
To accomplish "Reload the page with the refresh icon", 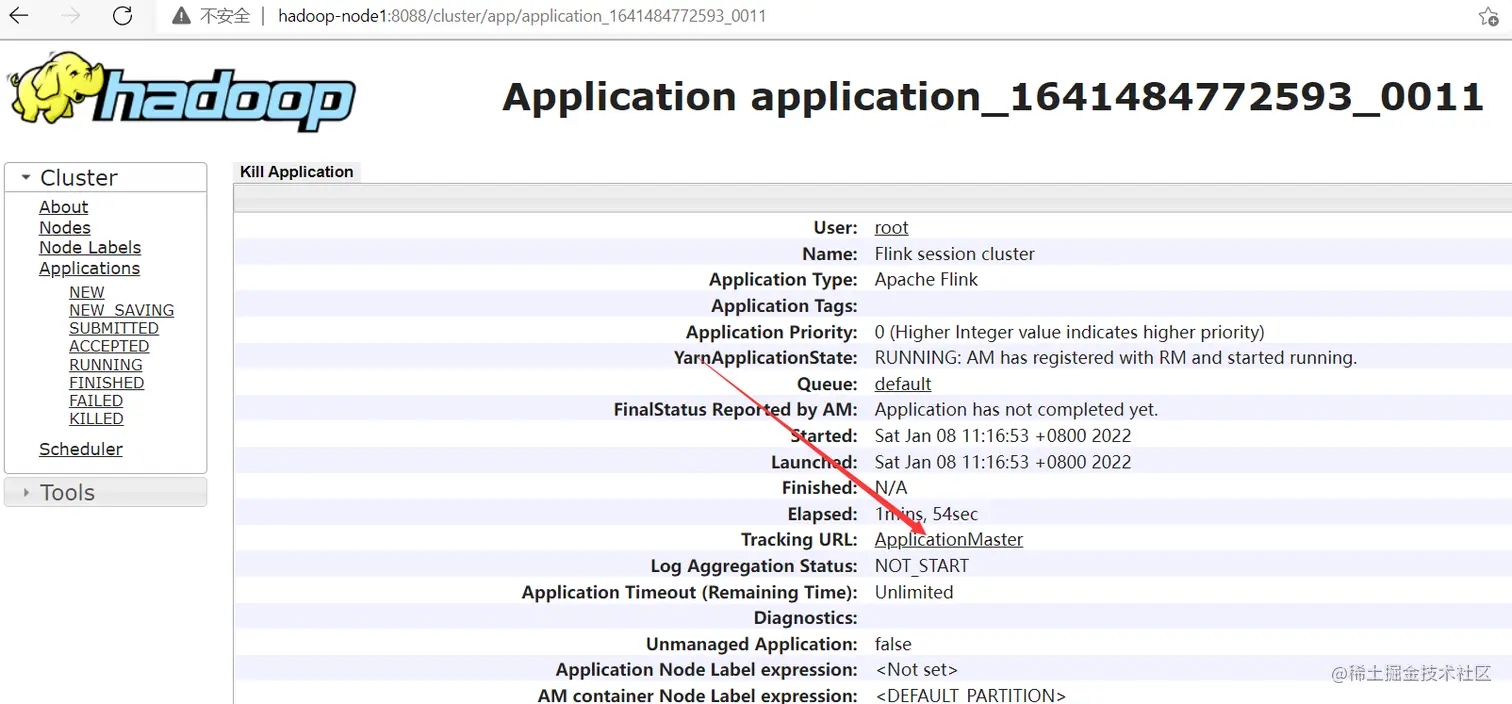I will tap(122, 16).
